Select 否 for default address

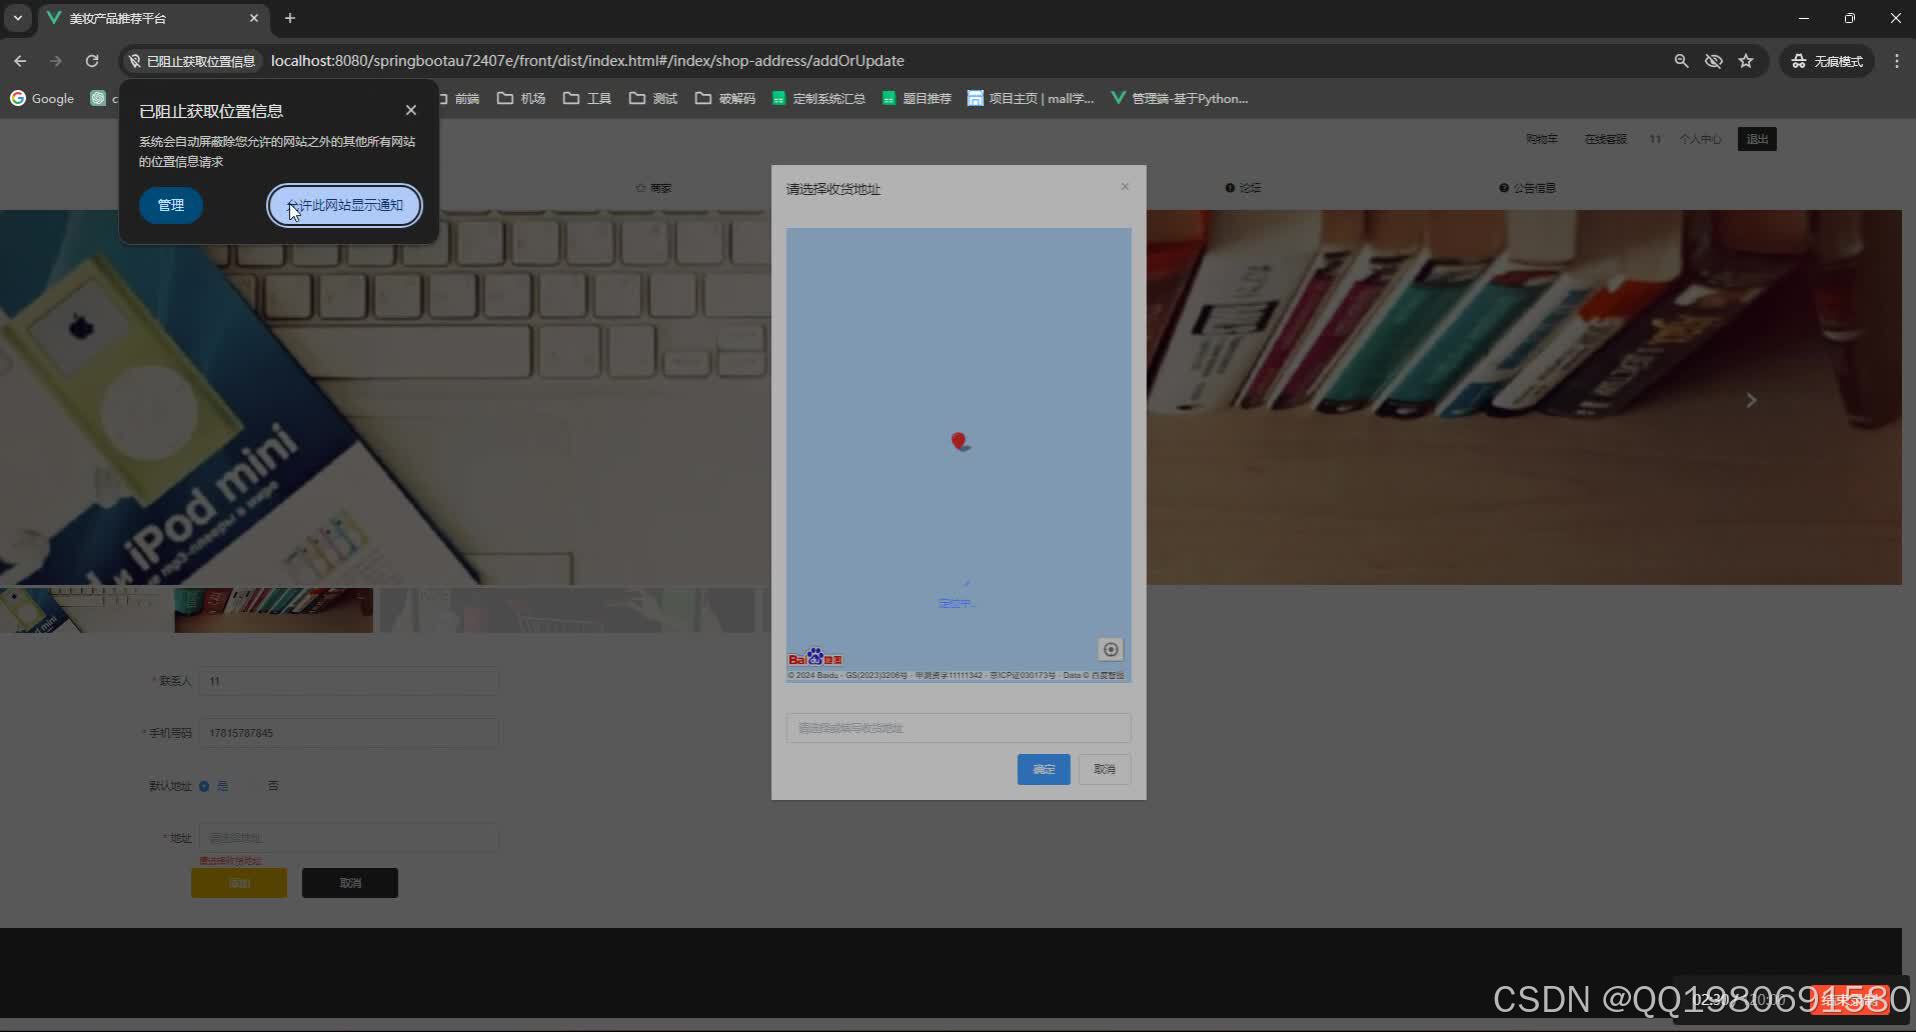click(x=267, y=786)
